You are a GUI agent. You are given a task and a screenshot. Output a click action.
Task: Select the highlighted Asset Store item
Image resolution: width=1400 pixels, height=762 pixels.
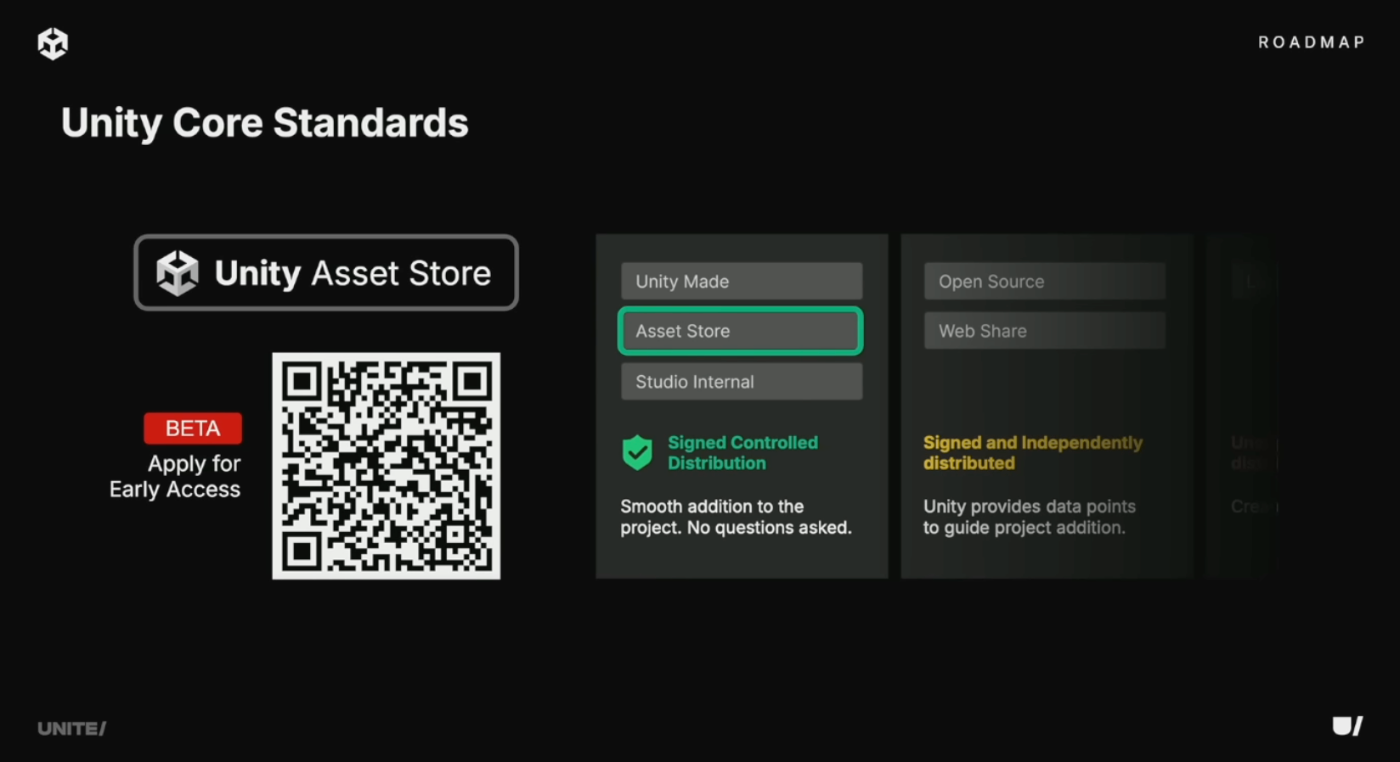(740, 331)
